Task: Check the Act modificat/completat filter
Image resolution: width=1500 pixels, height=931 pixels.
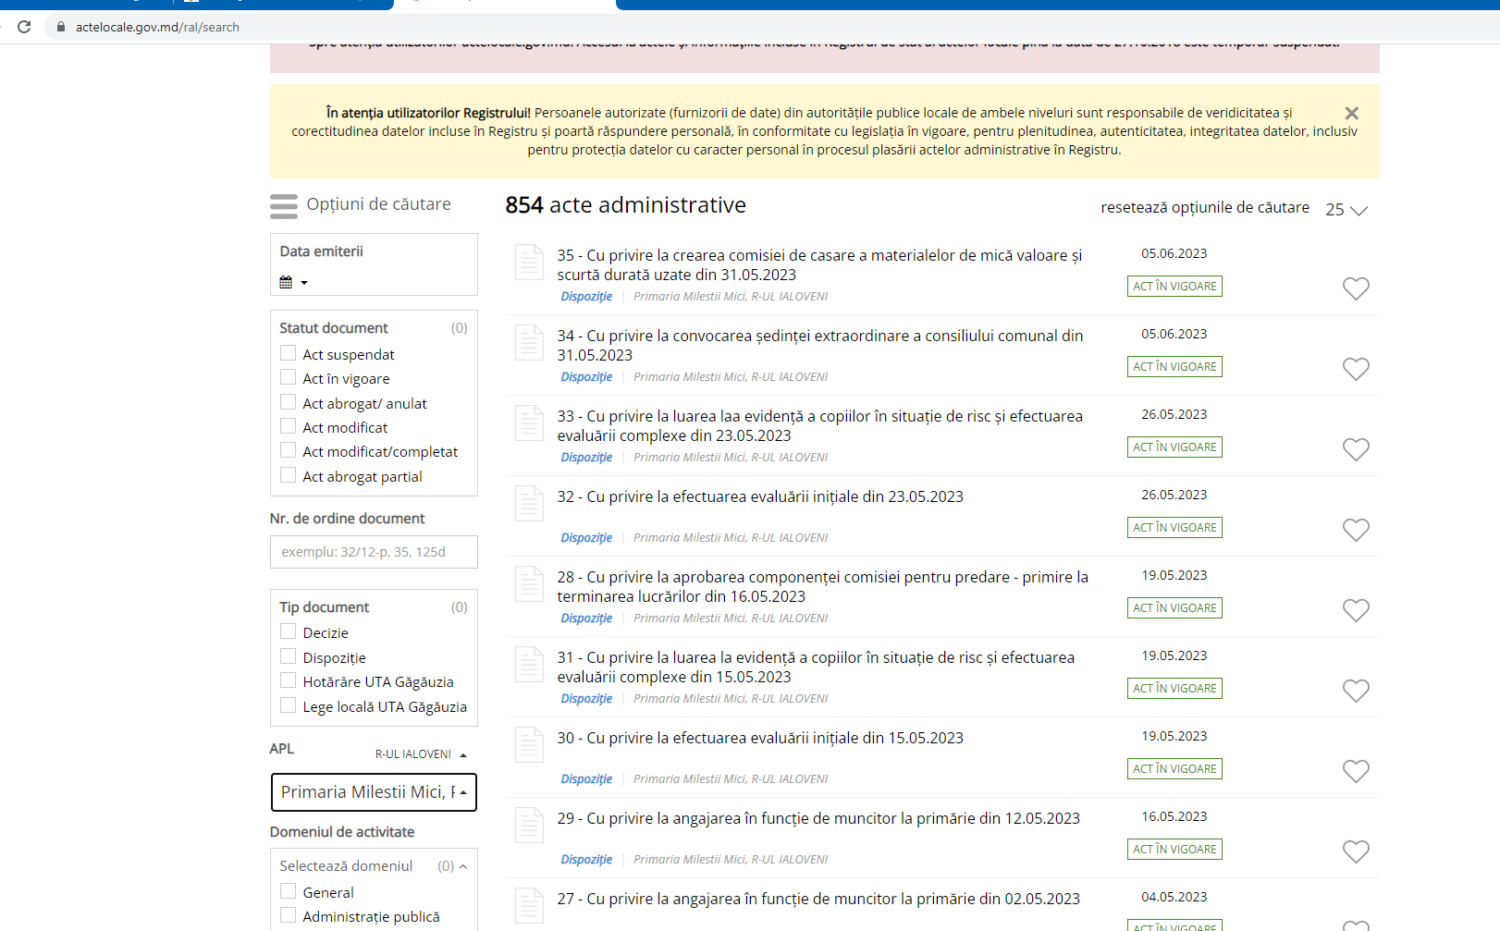Action: coord(288,450)
